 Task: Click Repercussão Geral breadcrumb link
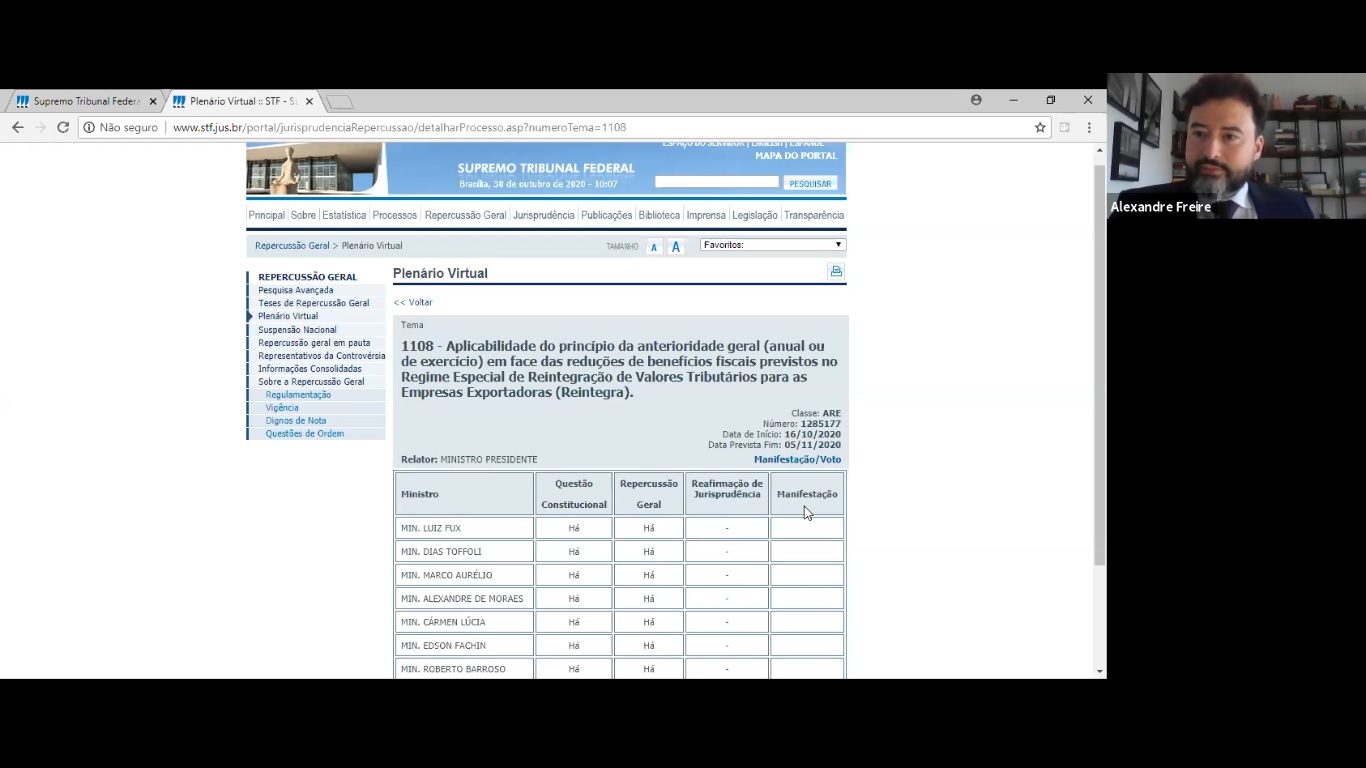[x=292, y=246]
